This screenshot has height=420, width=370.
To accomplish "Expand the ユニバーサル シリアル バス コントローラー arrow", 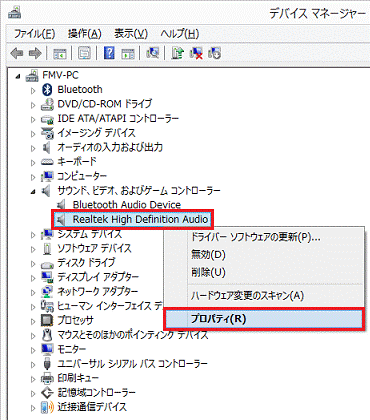I will pyautogui.click(x=33, y=364).
